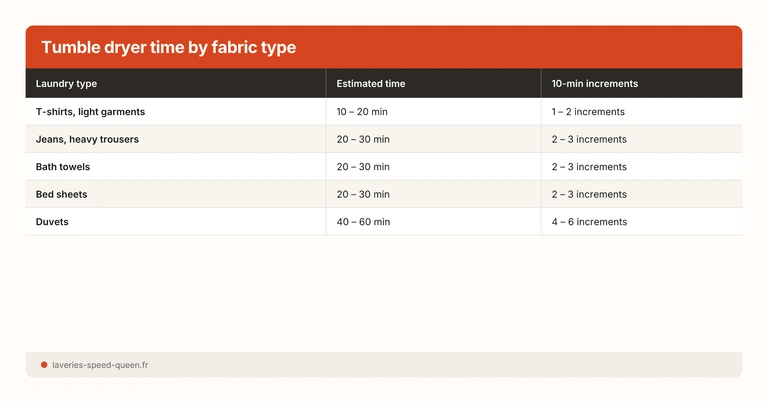Click the title "Tumble dryer time by fabric type"
The image size is (768, 403).
(x=168, y=48)
